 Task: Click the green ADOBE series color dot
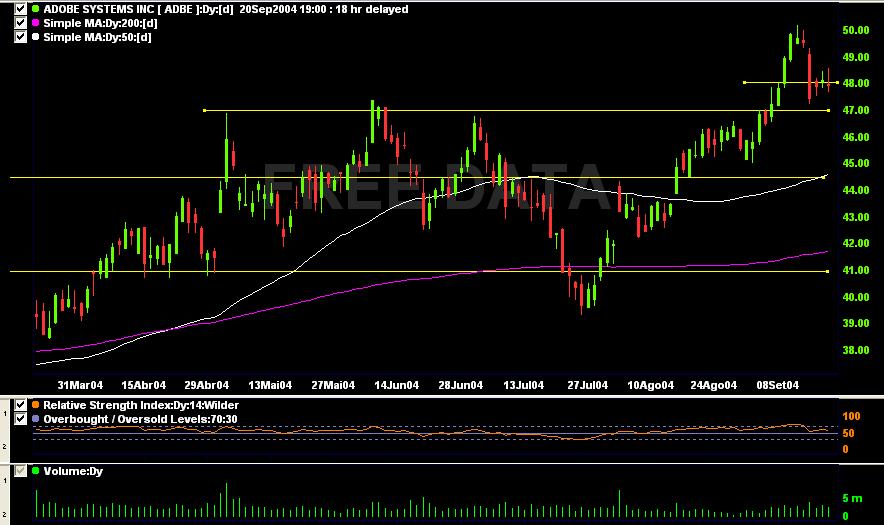click(x=36, y=9)
